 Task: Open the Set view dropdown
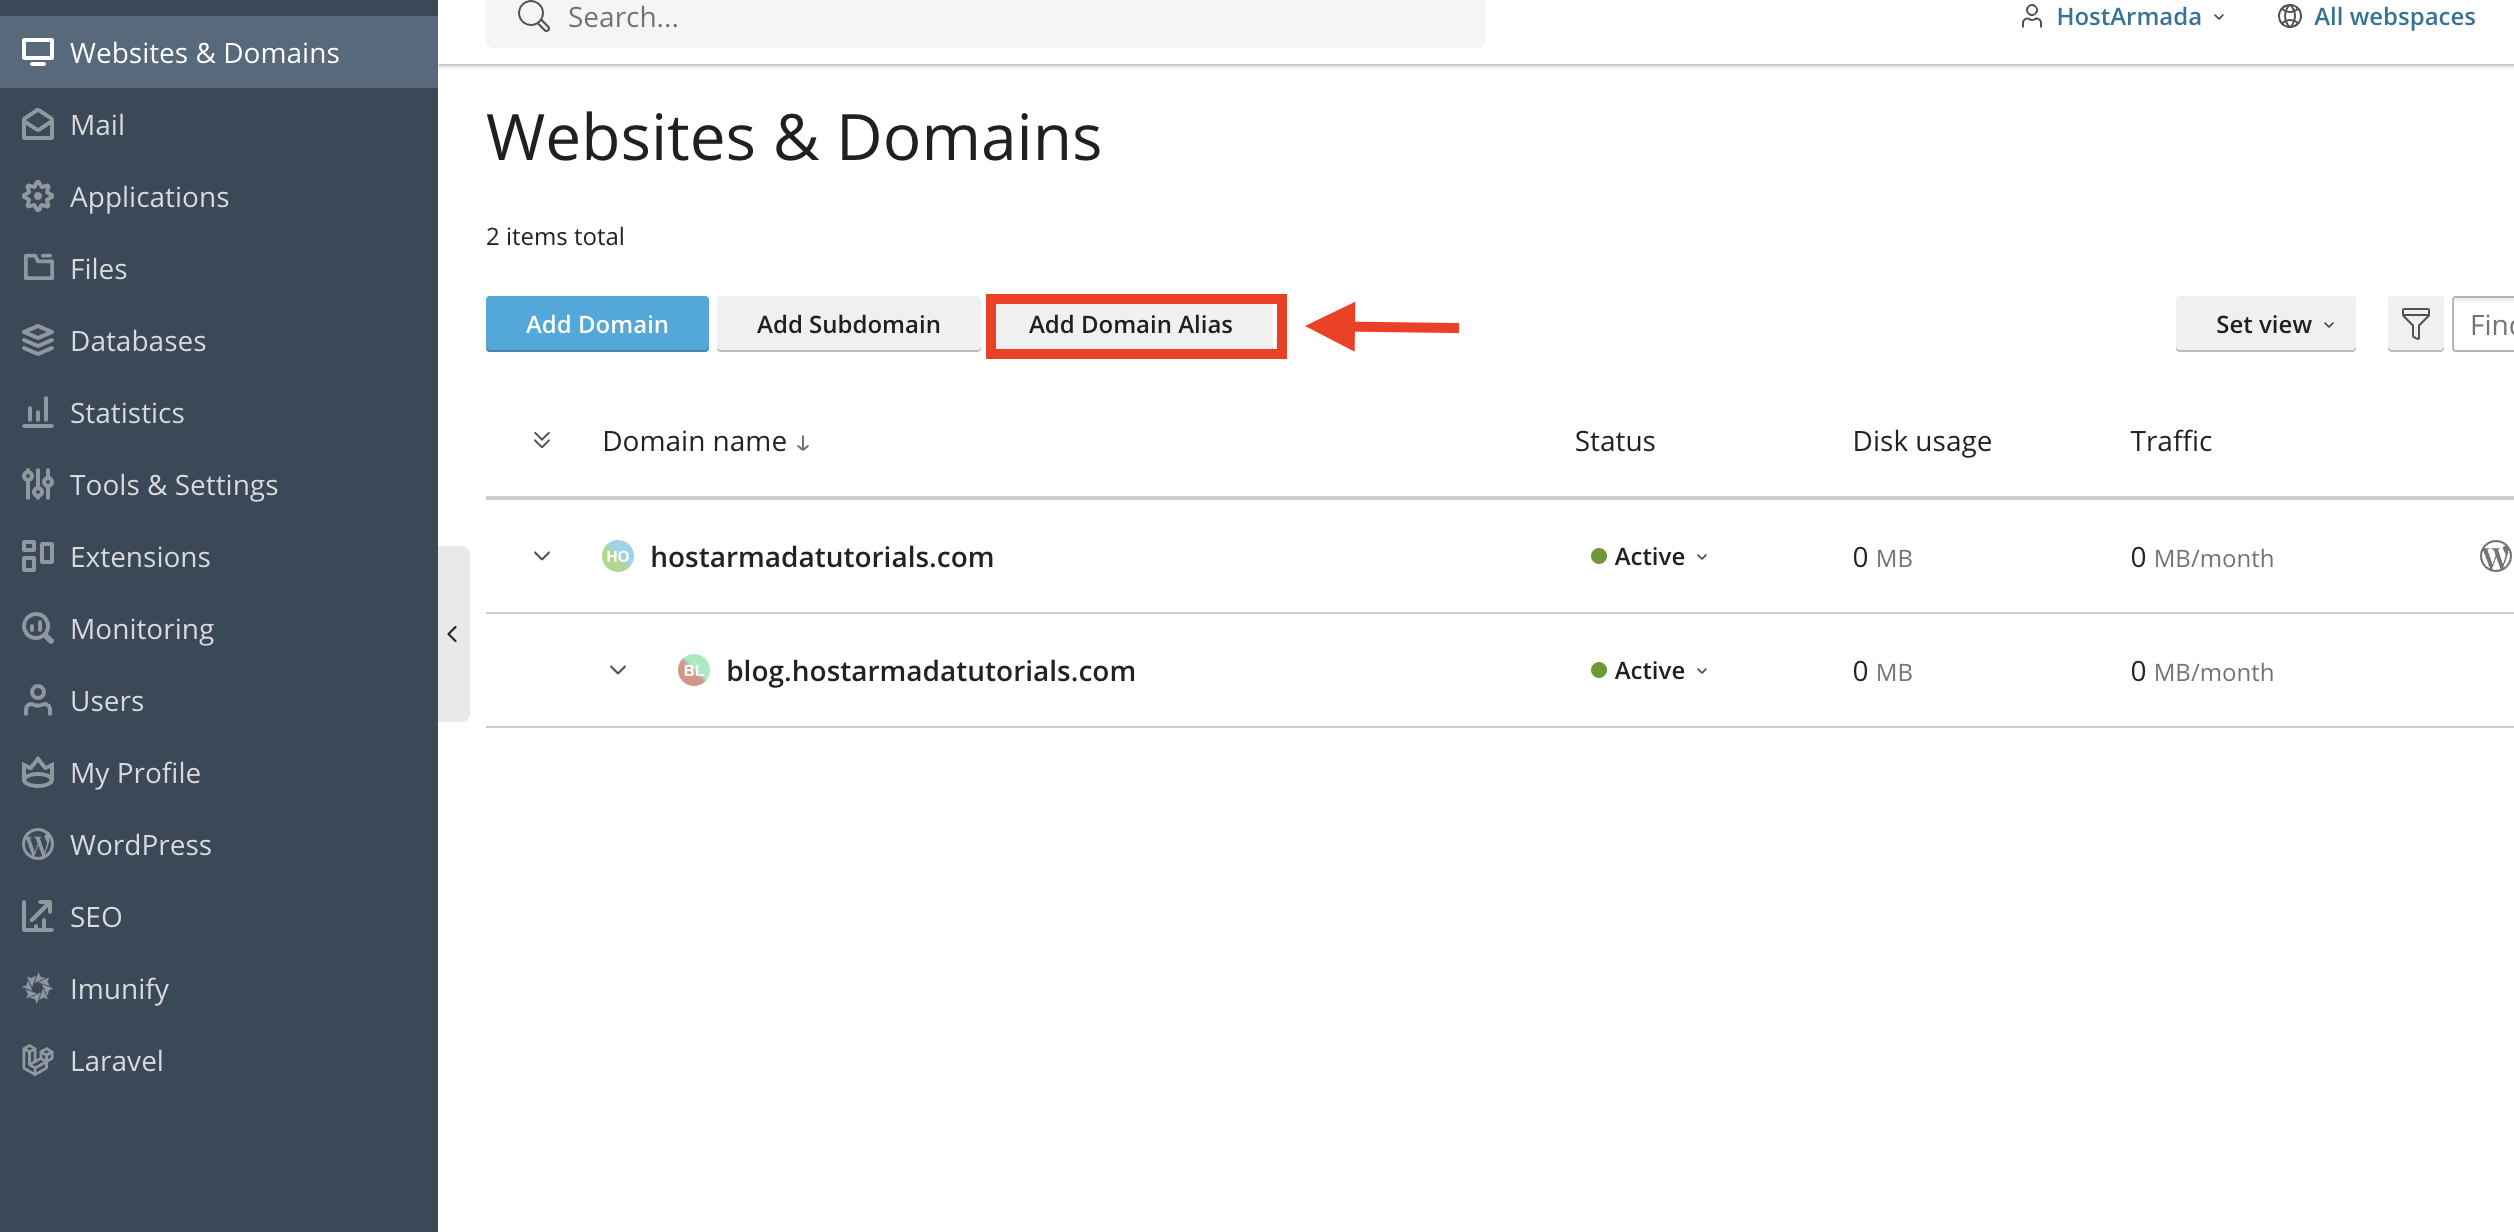[x=2265, y=324]
